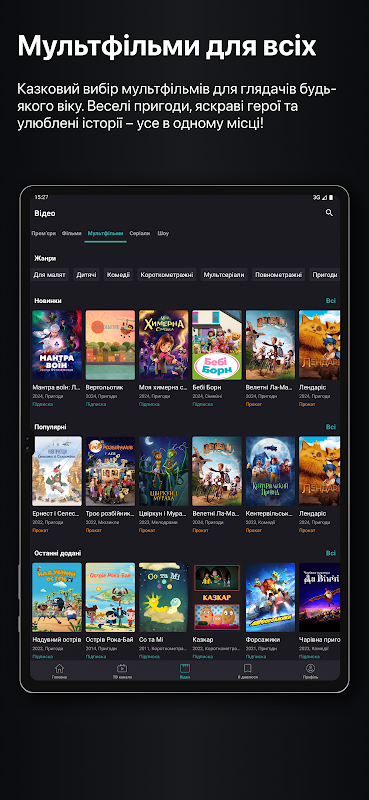Show all Популярні via Всі link
The height and width of the screenshot is (800, 369).
[x=331, y=427]
